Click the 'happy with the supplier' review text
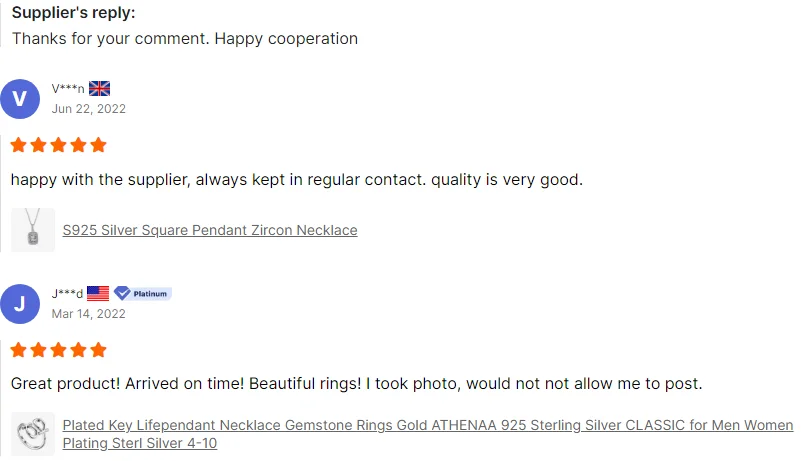Image resolution: width=812 pixels, height=461 pixels. 296,180
